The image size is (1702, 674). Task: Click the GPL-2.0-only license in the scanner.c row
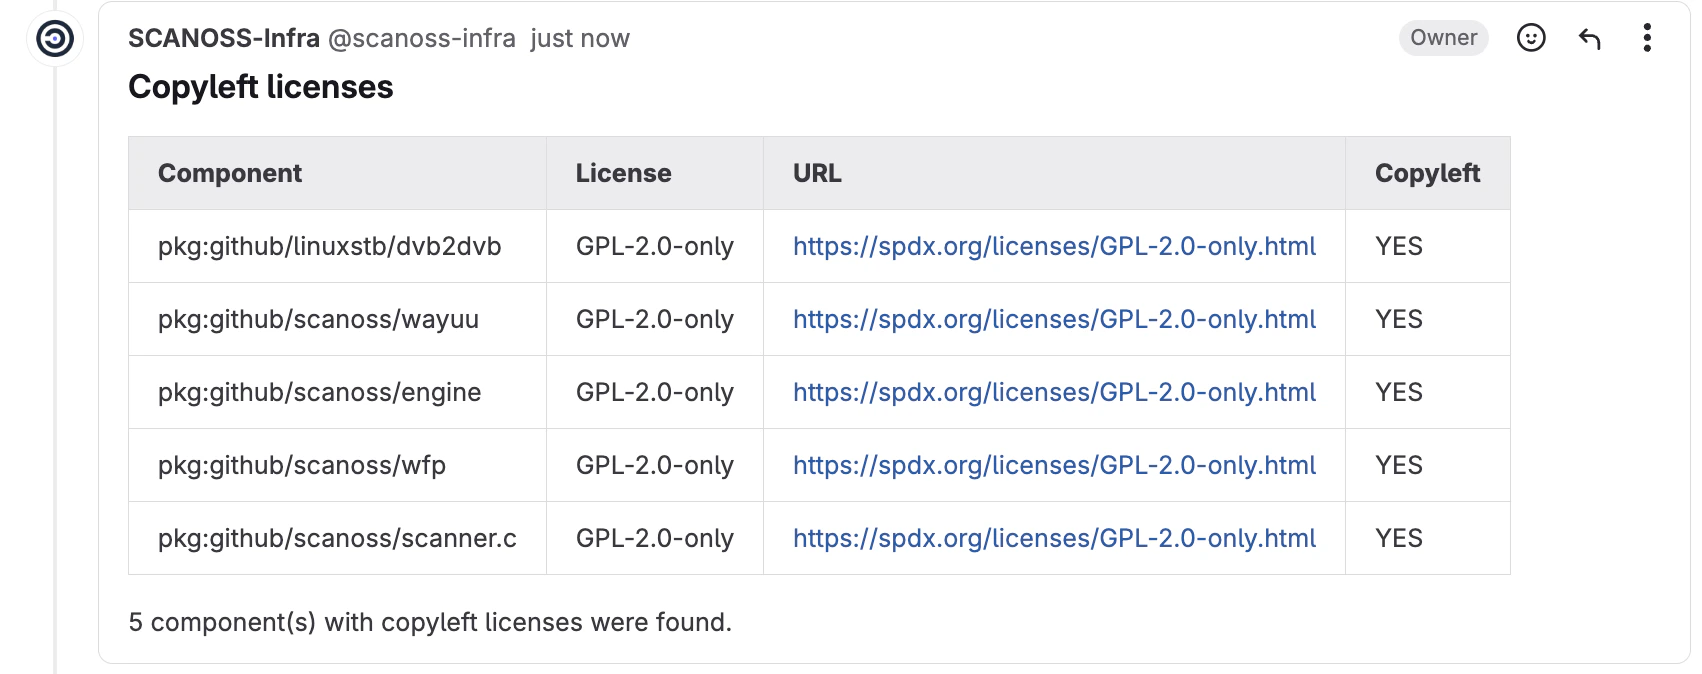tap(655, 538)
